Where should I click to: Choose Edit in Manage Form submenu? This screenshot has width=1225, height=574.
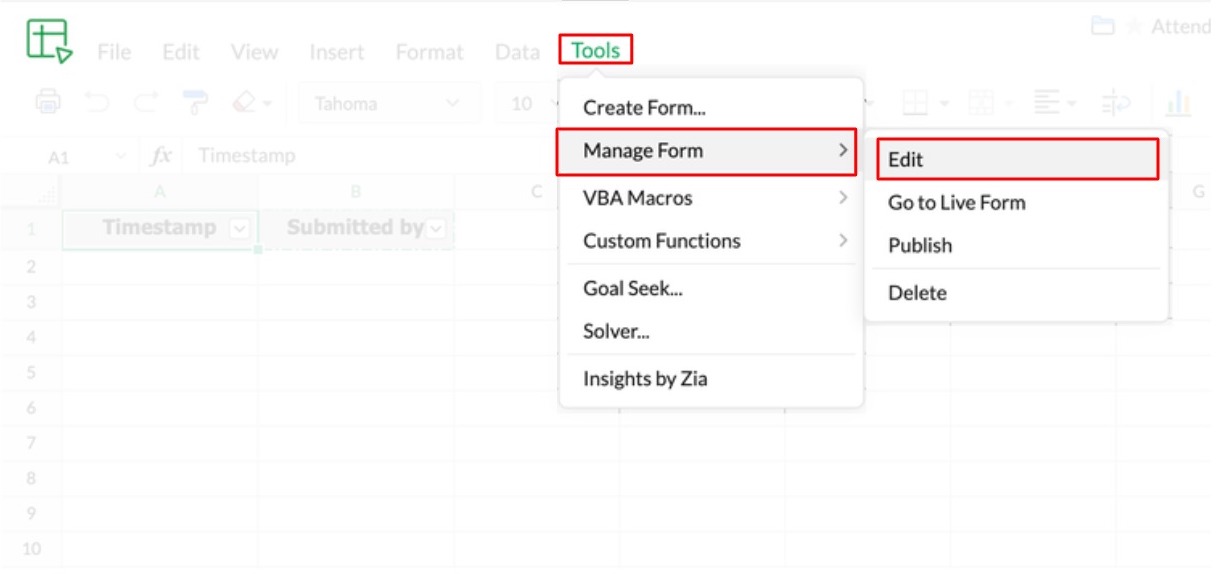tap(1016, 160)
